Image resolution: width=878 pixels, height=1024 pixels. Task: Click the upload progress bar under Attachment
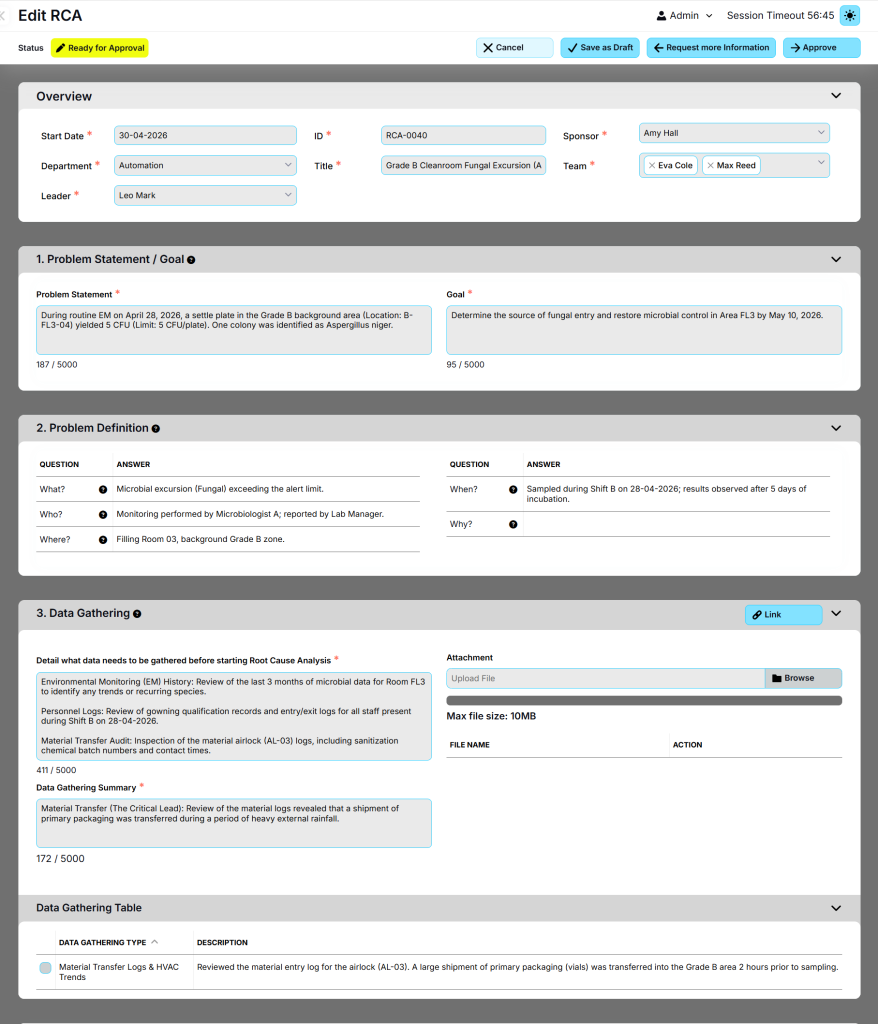click(644, 701)
